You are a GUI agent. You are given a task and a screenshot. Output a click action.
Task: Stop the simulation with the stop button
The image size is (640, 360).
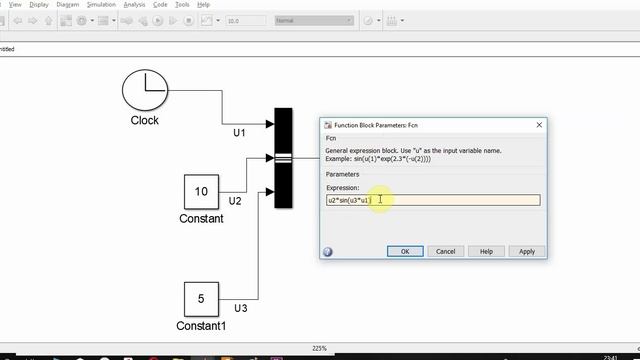188,20
